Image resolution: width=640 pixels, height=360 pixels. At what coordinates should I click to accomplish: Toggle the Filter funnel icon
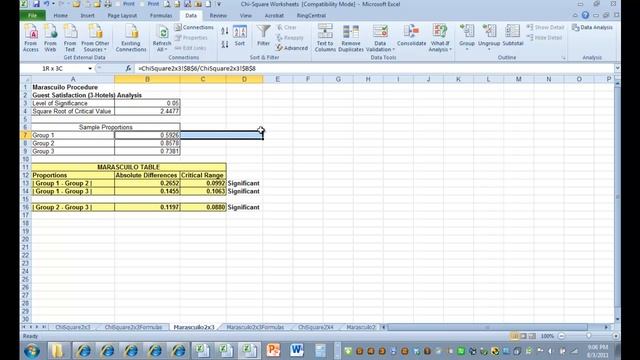tap(263, 36)
